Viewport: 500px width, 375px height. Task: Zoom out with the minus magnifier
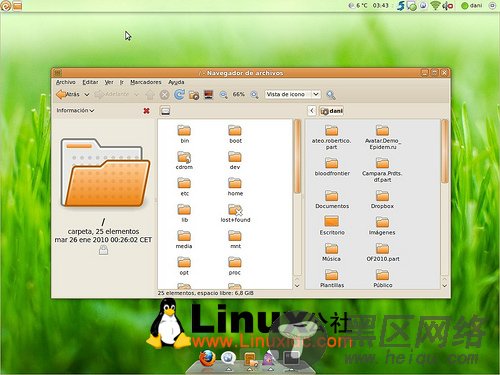[224, 95]
